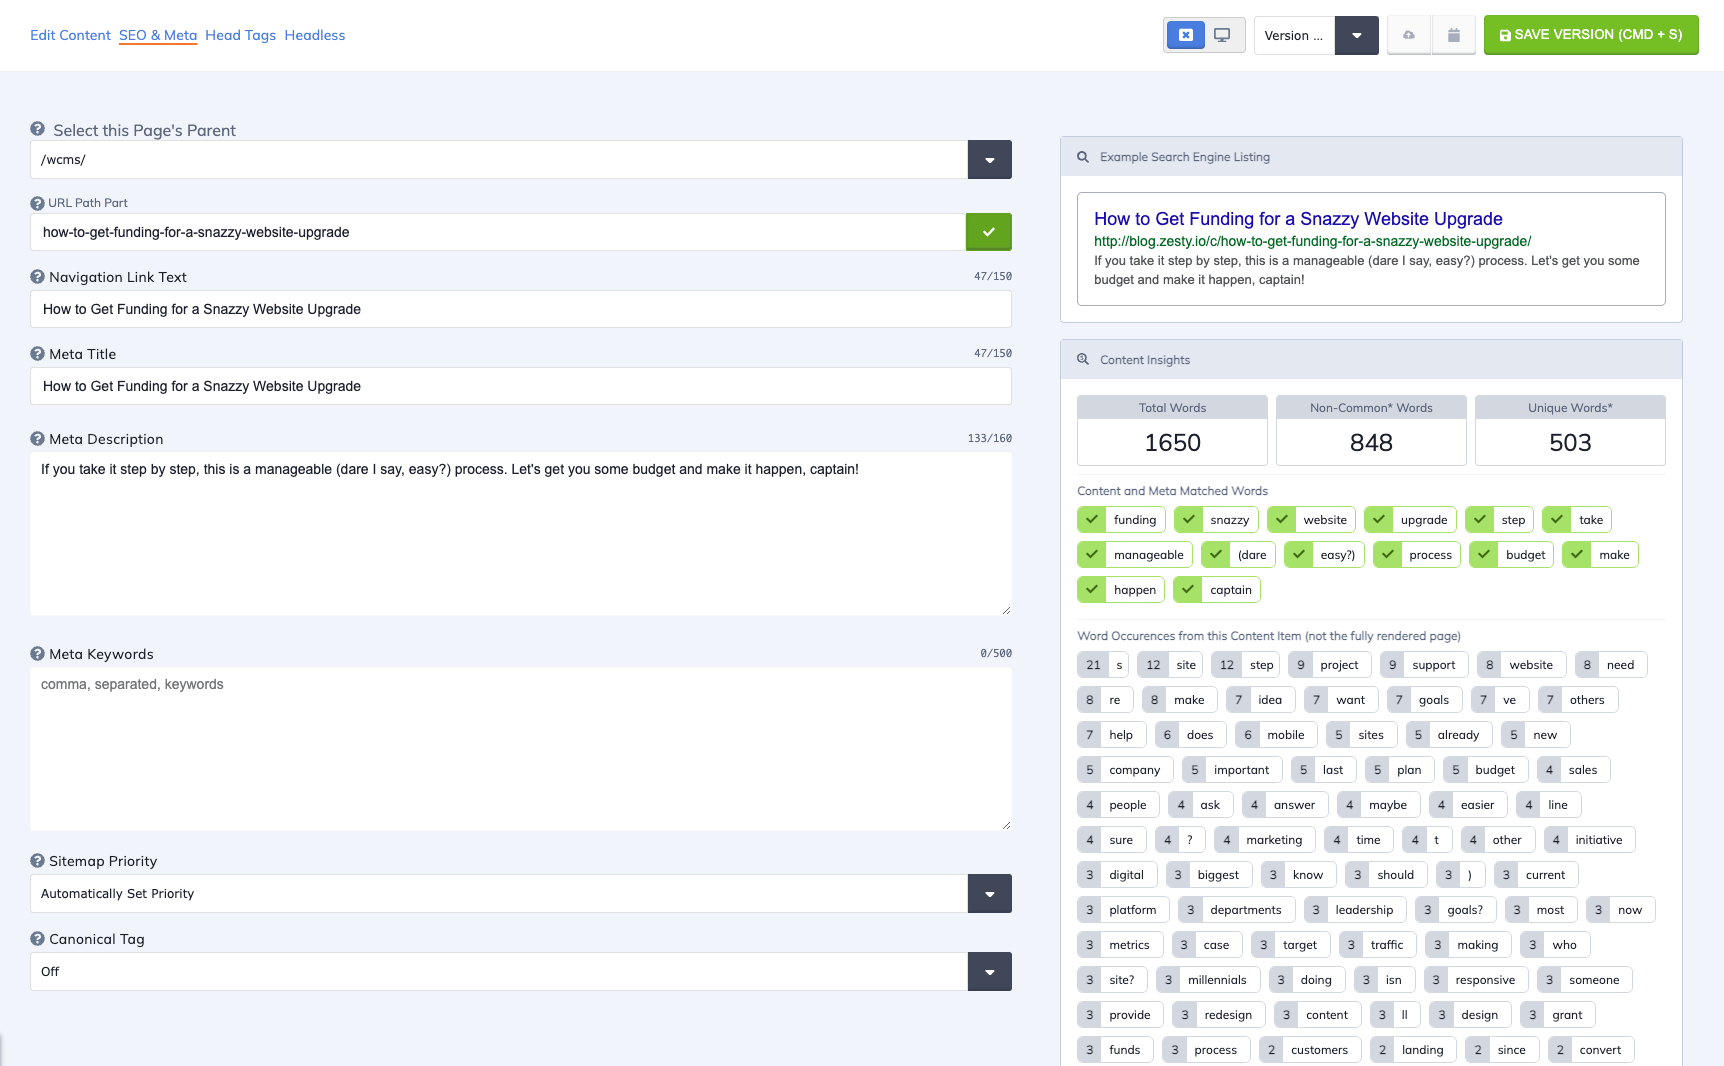Open the Canonical Tag dropdown
Viewport: 1724px width, 1066px height.
pos(988,971)
